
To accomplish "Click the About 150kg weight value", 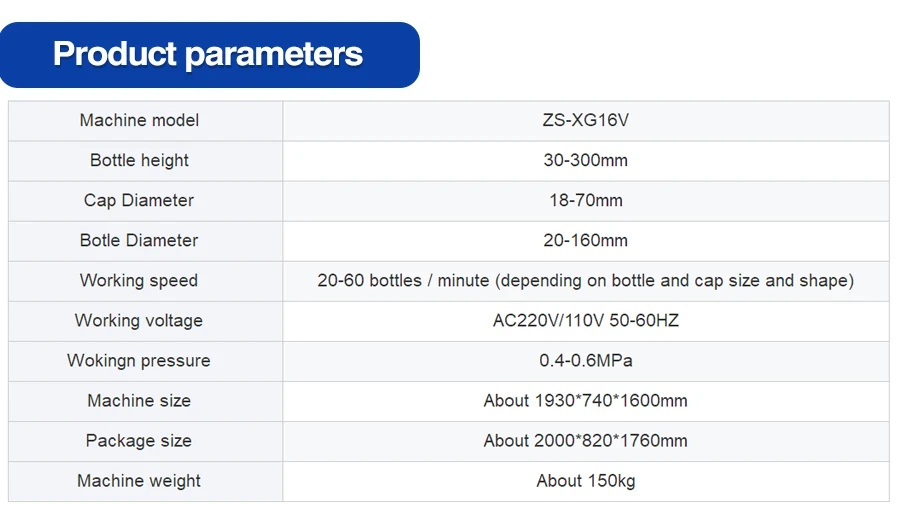I will (x=585, y=481).
